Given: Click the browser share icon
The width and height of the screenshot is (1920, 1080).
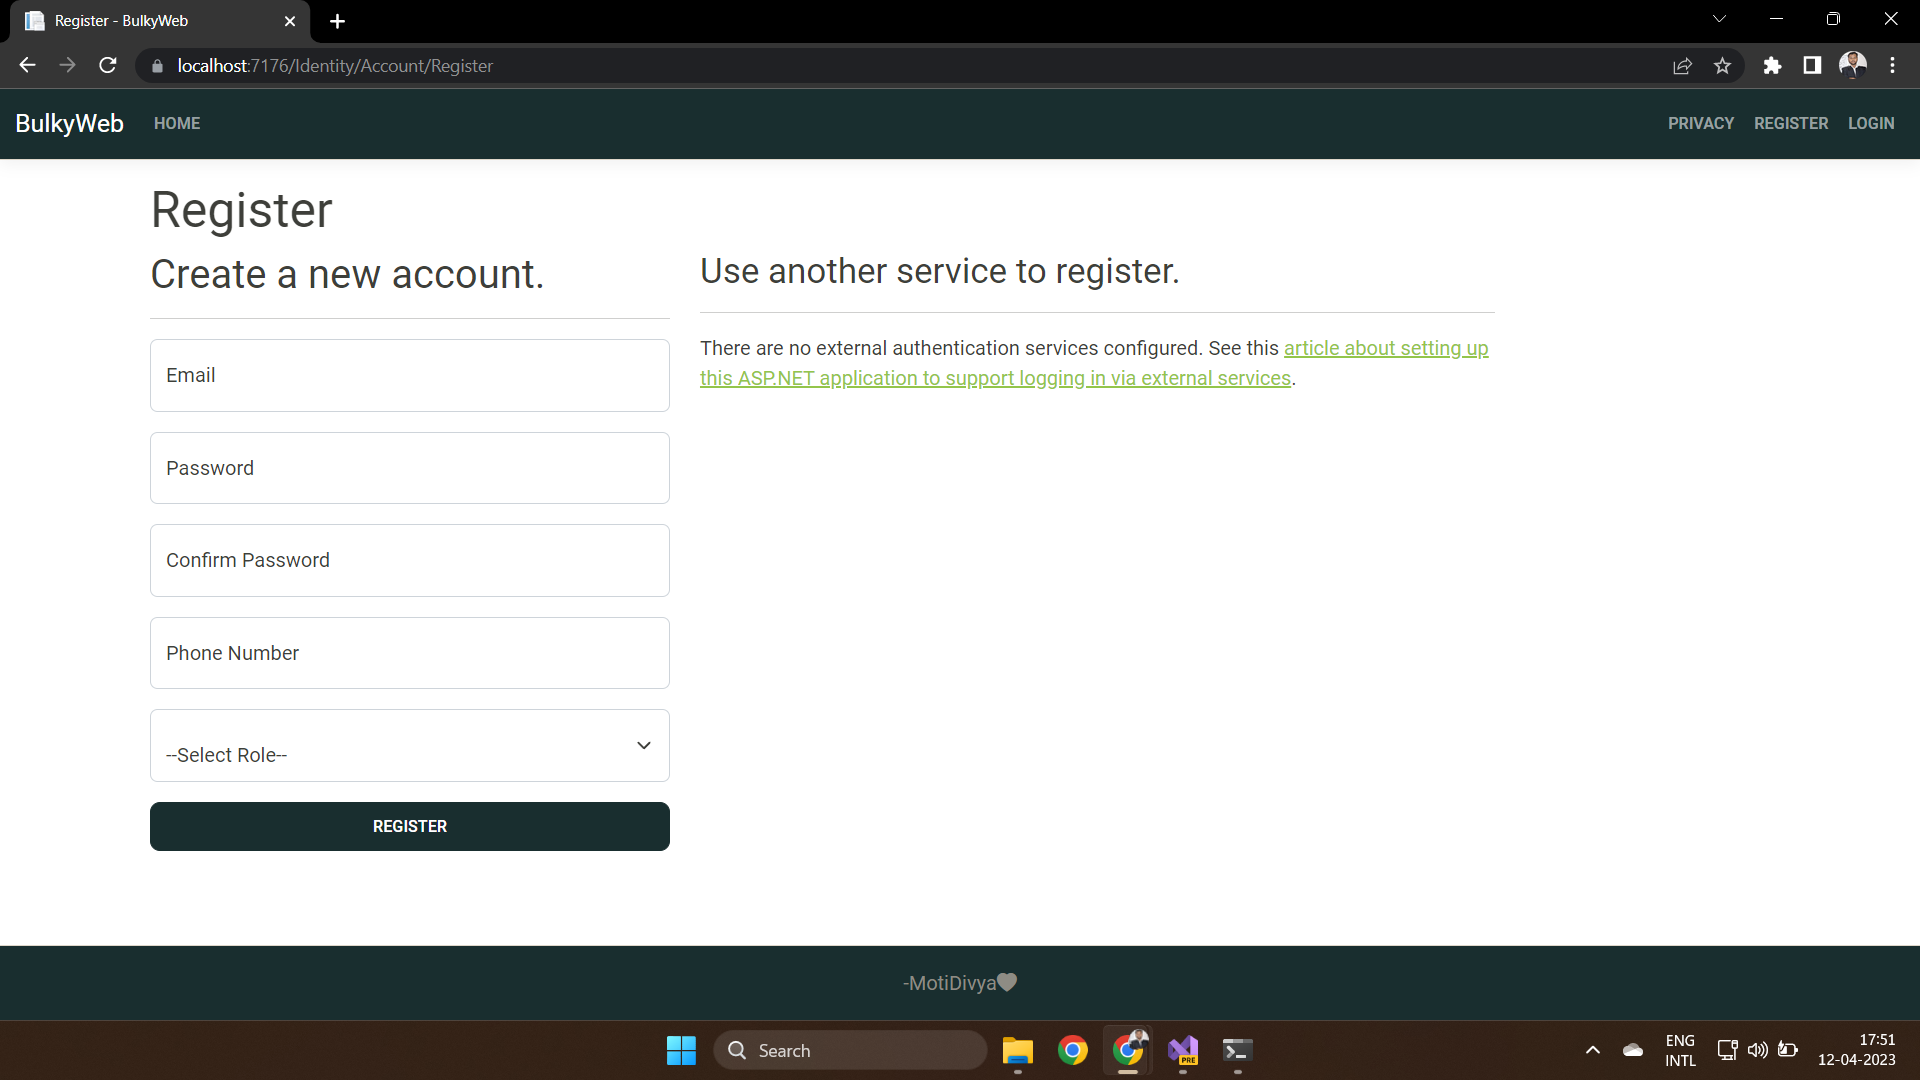Looking at the screenshot, I should pos(1683,65).
